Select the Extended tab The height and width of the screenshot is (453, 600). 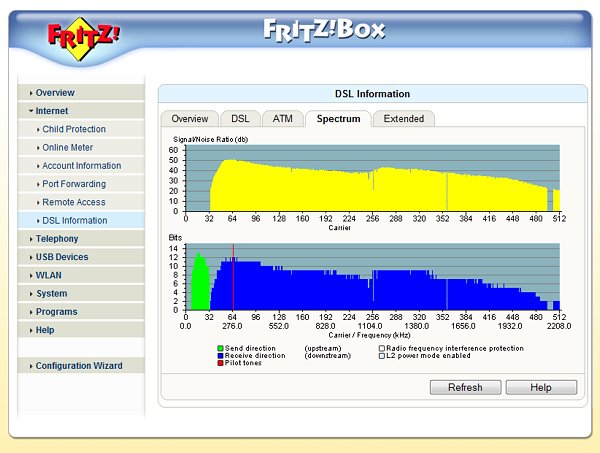404,119
